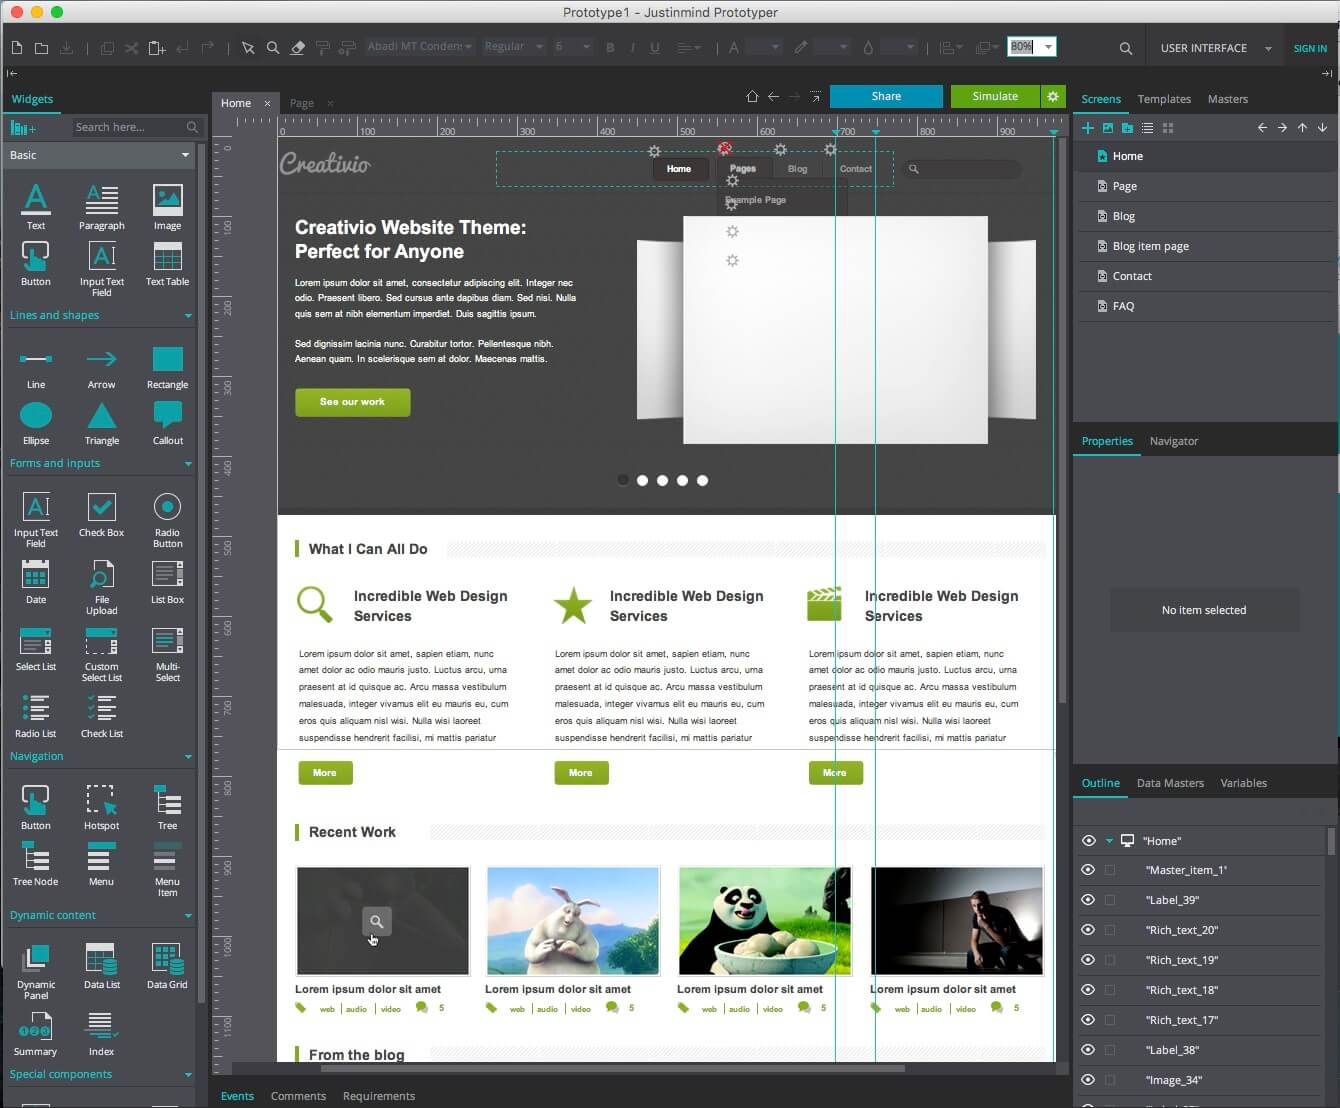The image size is (1340, 1108).
Task: Pick the Callout shape widget
Action: tap(167, 421)
